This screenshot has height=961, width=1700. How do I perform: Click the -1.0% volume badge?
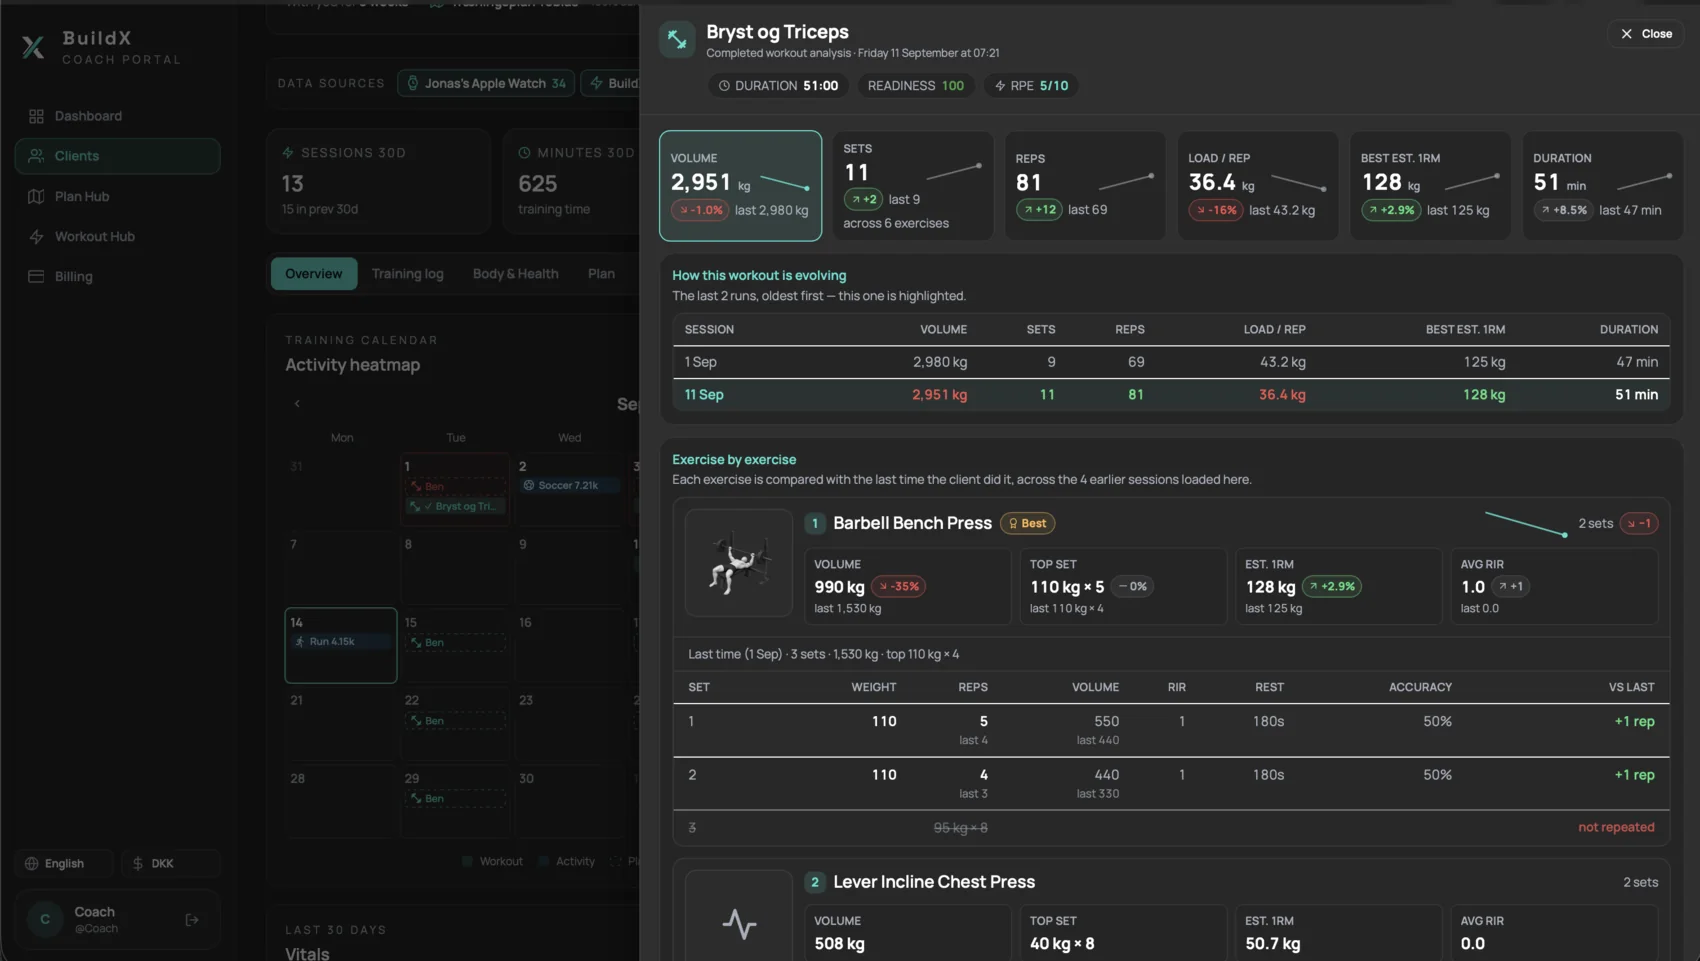pos(699,210)
